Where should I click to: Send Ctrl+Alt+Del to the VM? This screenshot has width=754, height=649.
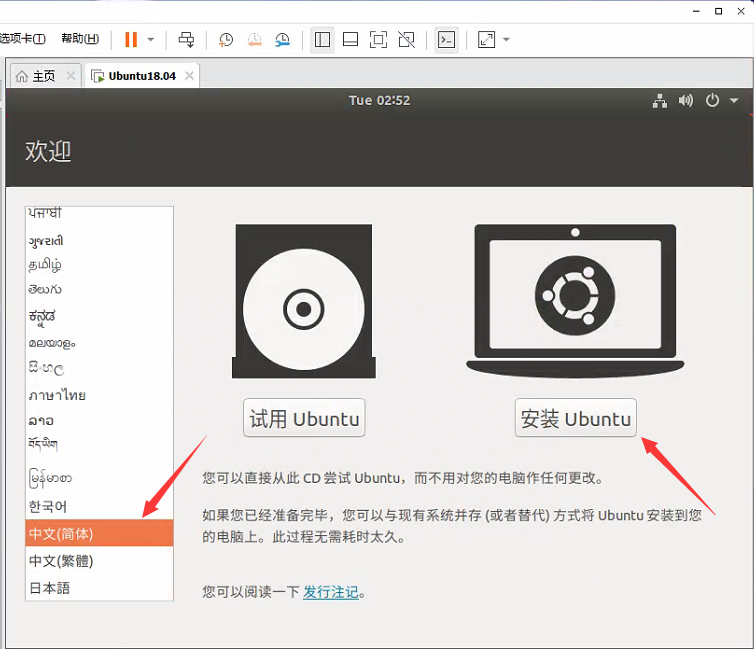click(186, 39)
